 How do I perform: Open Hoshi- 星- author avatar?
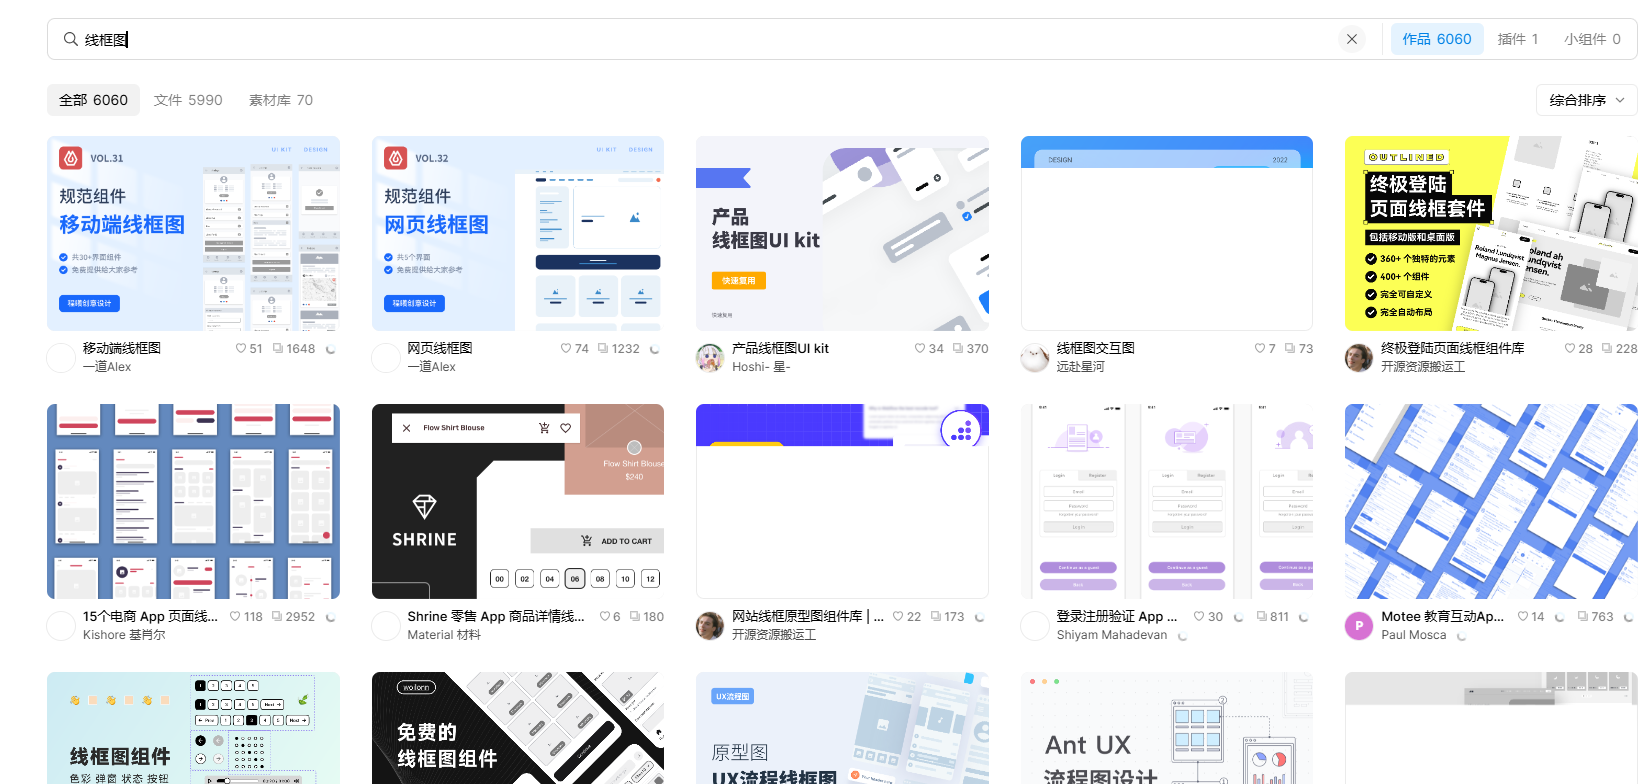(710, 358)
